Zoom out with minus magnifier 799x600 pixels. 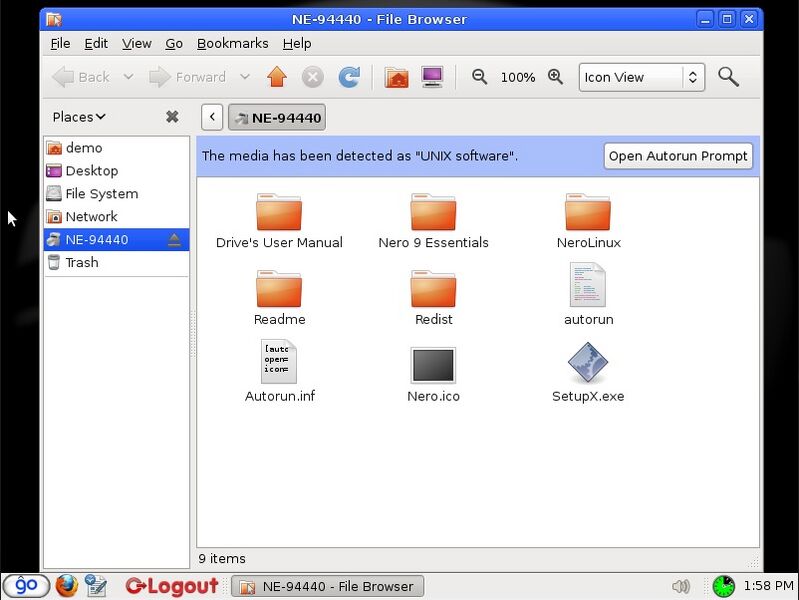480,77
